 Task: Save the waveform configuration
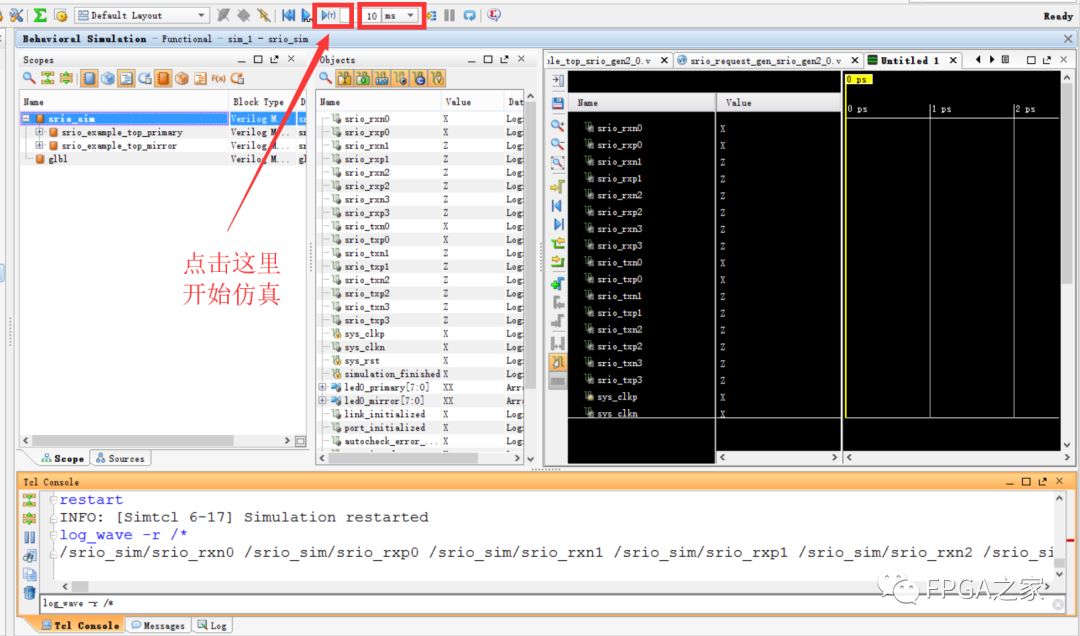click(558, 103)
